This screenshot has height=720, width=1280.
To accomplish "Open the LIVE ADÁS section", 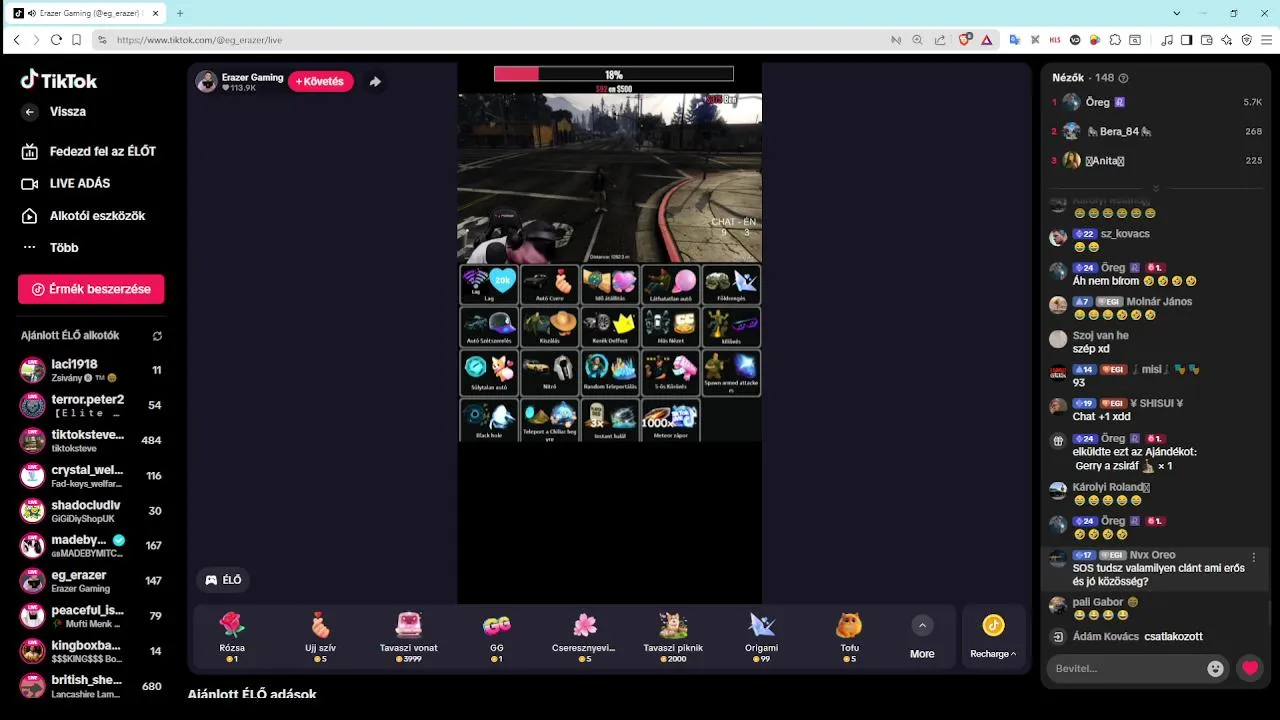I will click(x=67, y=183).
